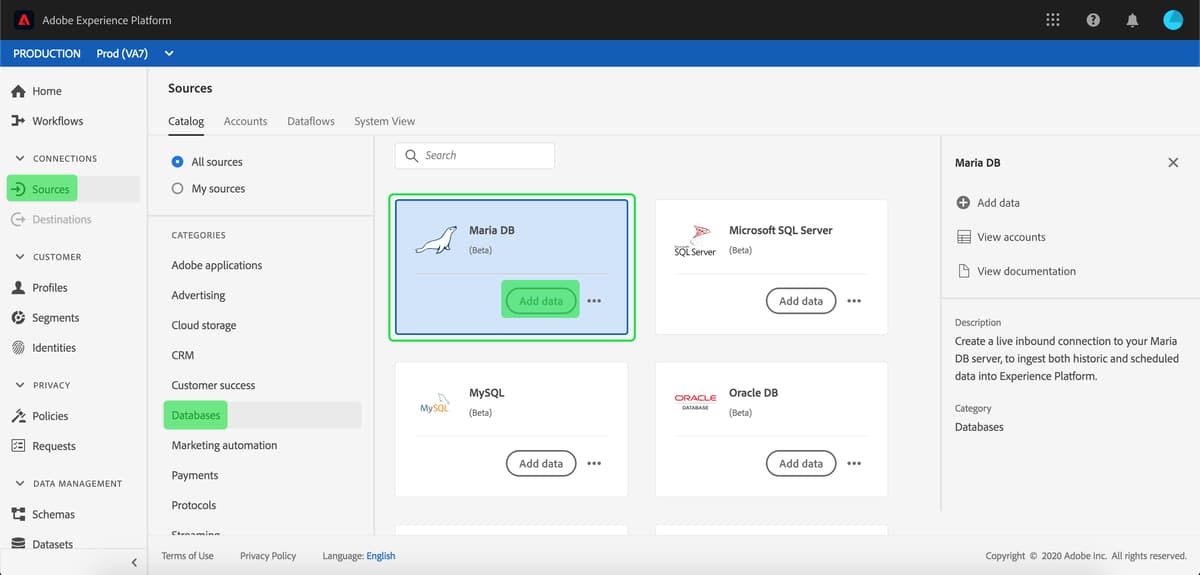Click the Destinations icon in sidebar
The height and width of the screenshot is (575, 1200).
pyautogui.click(x=18, y=219)
